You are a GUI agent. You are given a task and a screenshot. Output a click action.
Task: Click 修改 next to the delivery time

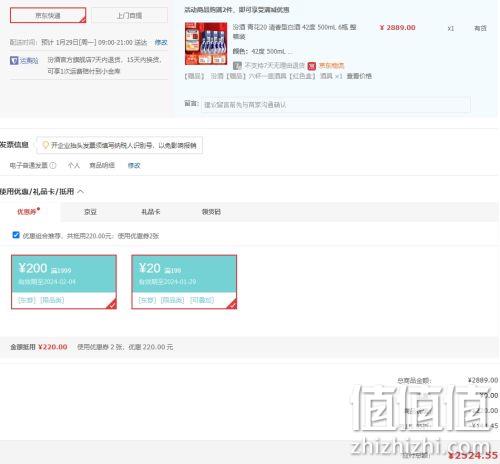click(x=161, y=42)
